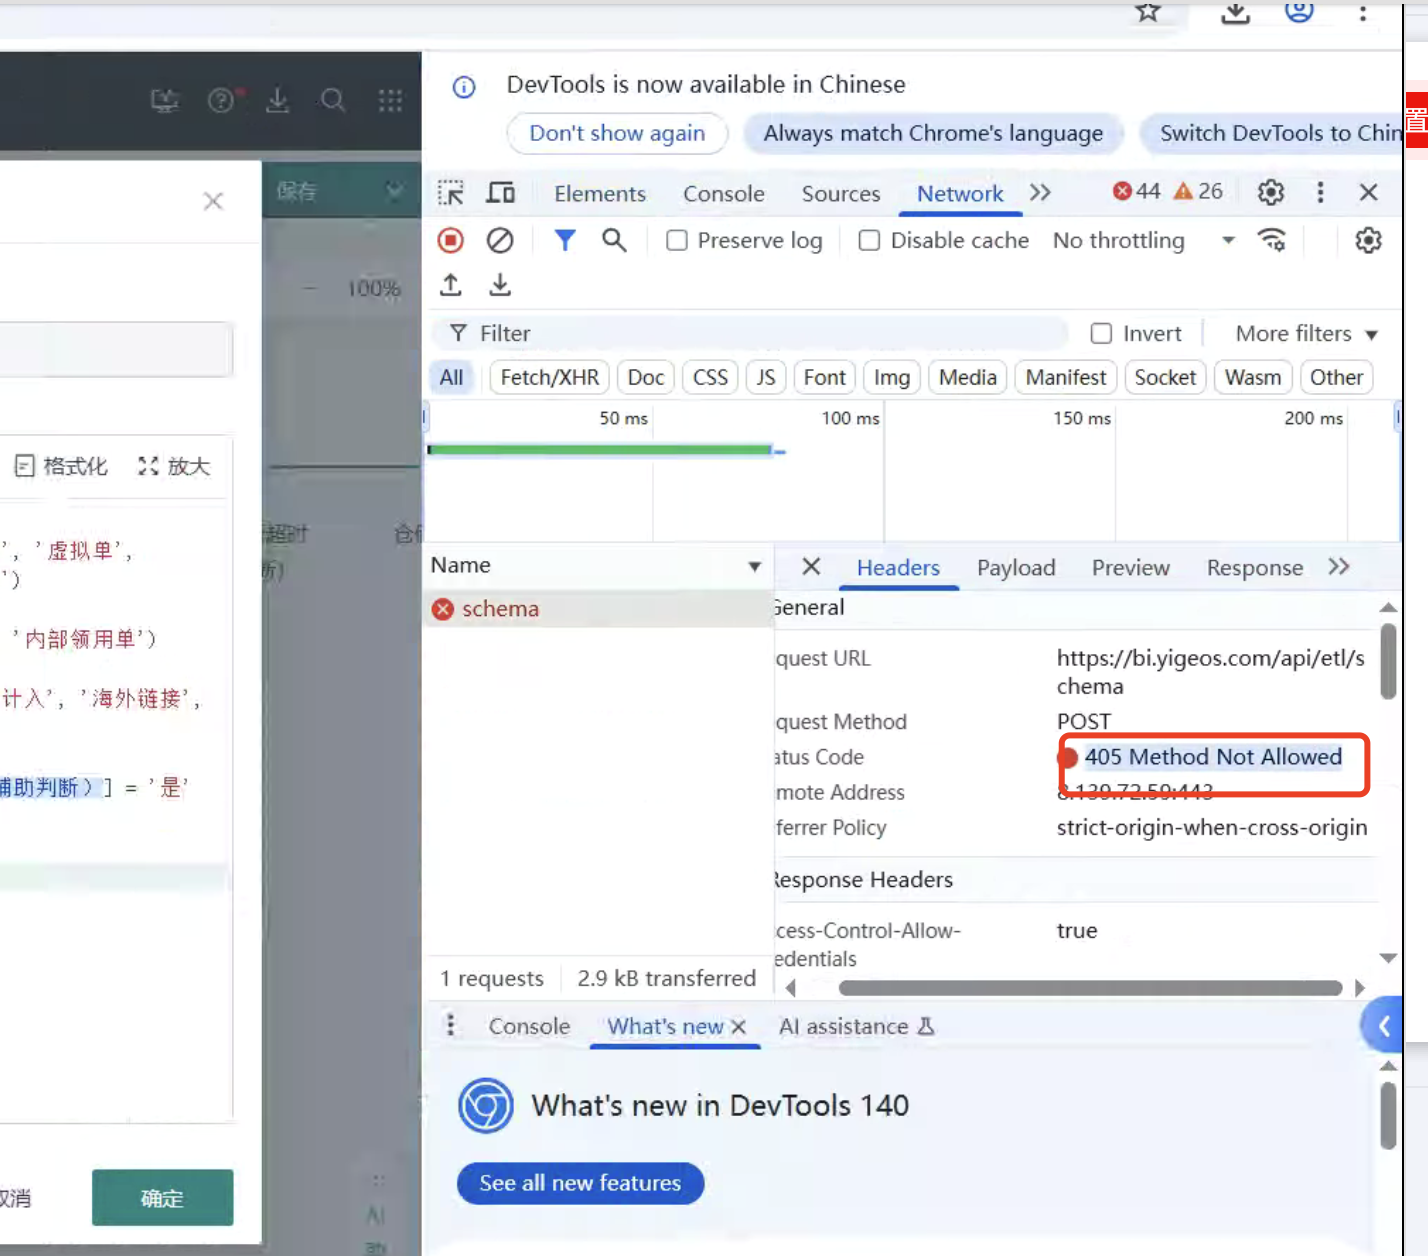Open the Payload tab
The height and width of the screenshot is (1256, 1428).
pos(1015,568)
